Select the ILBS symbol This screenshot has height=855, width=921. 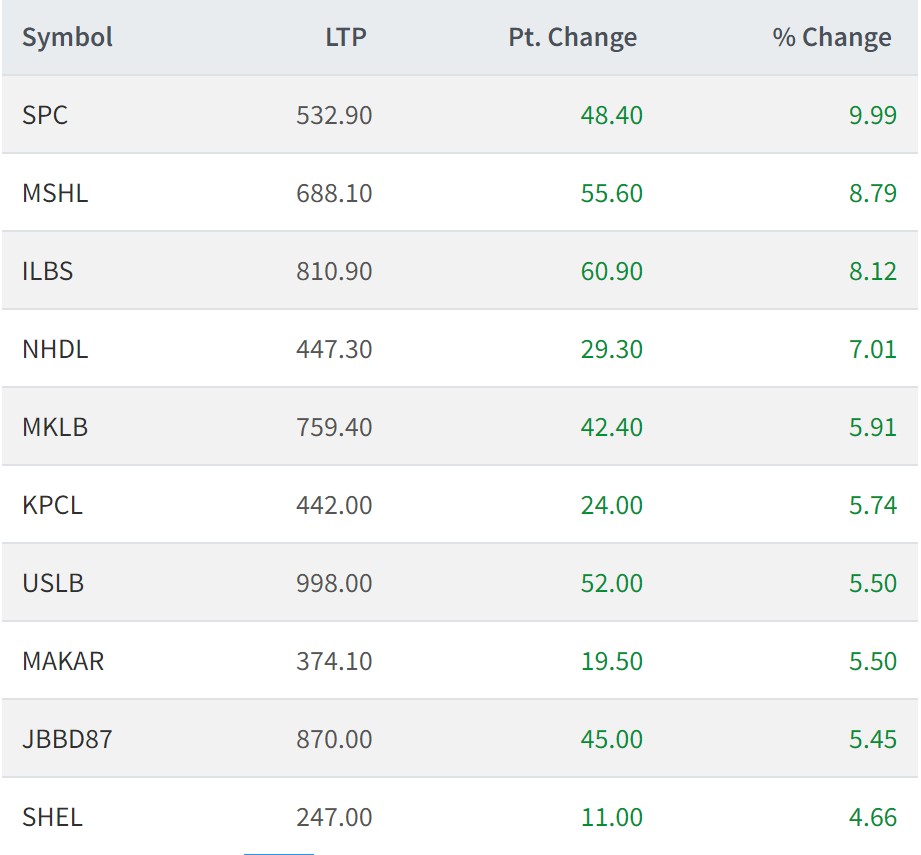click(48, 271)
